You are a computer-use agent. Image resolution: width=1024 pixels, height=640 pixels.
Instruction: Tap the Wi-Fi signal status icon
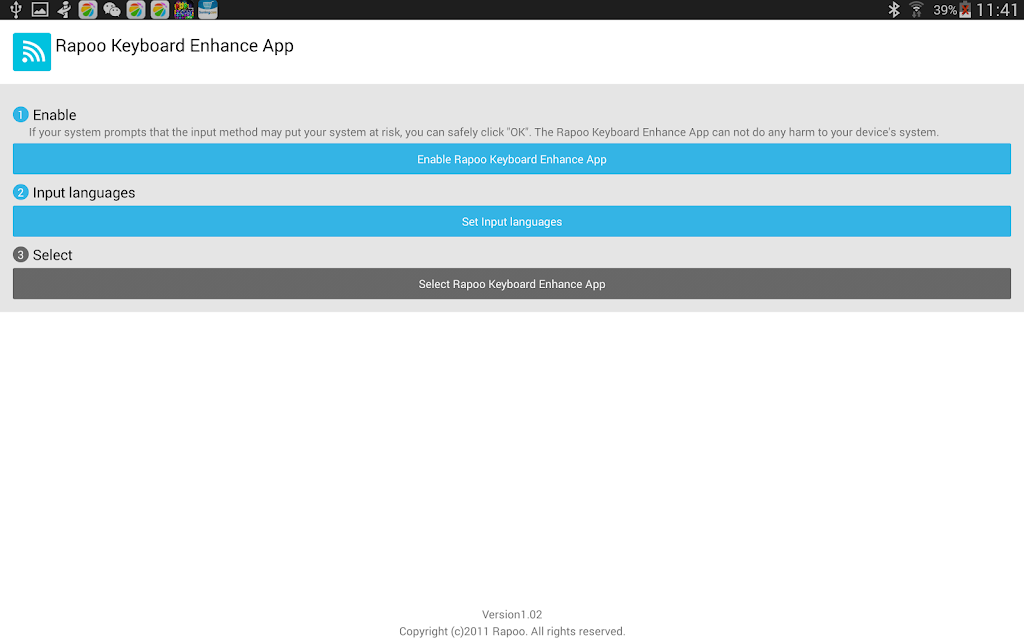[x=916, y=9]
